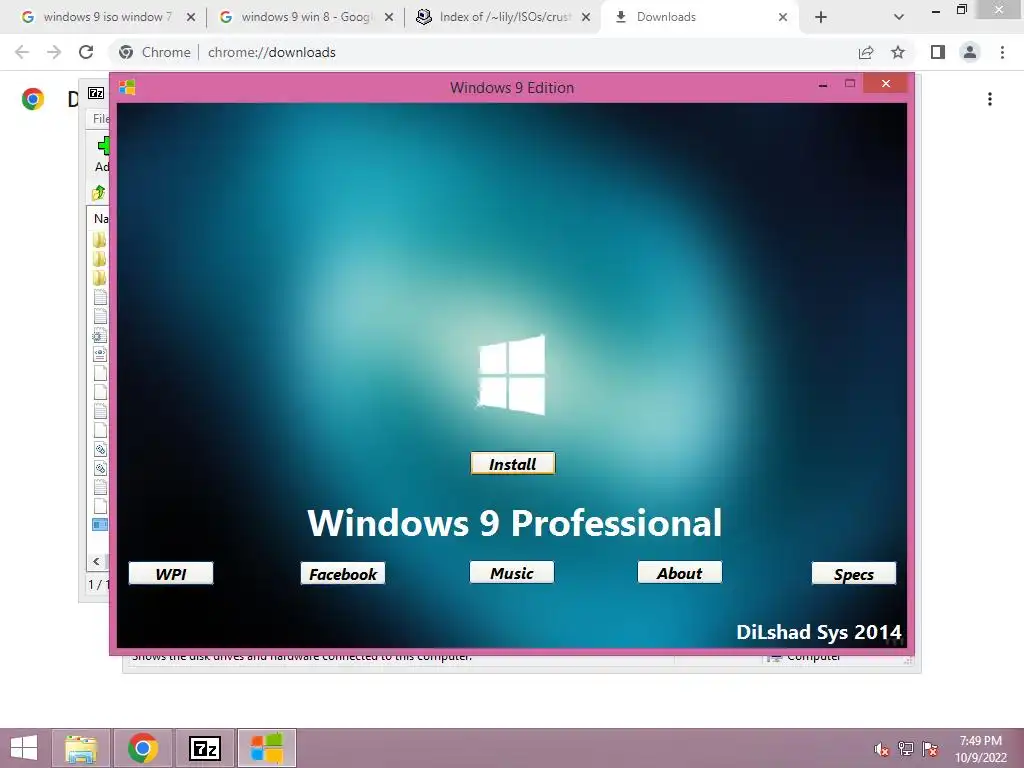Click the share page icon in Chrome
The width and height of the screenshot is (1024, 768).
pyautogui.click(x=866, y=52)
